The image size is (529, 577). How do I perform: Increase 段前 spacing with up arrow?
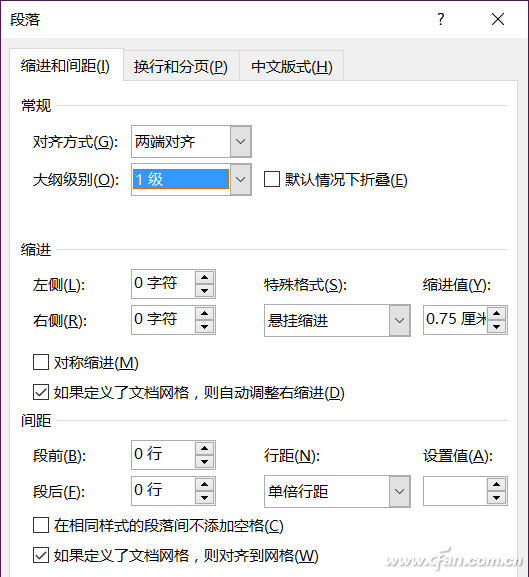coord(205,448)
